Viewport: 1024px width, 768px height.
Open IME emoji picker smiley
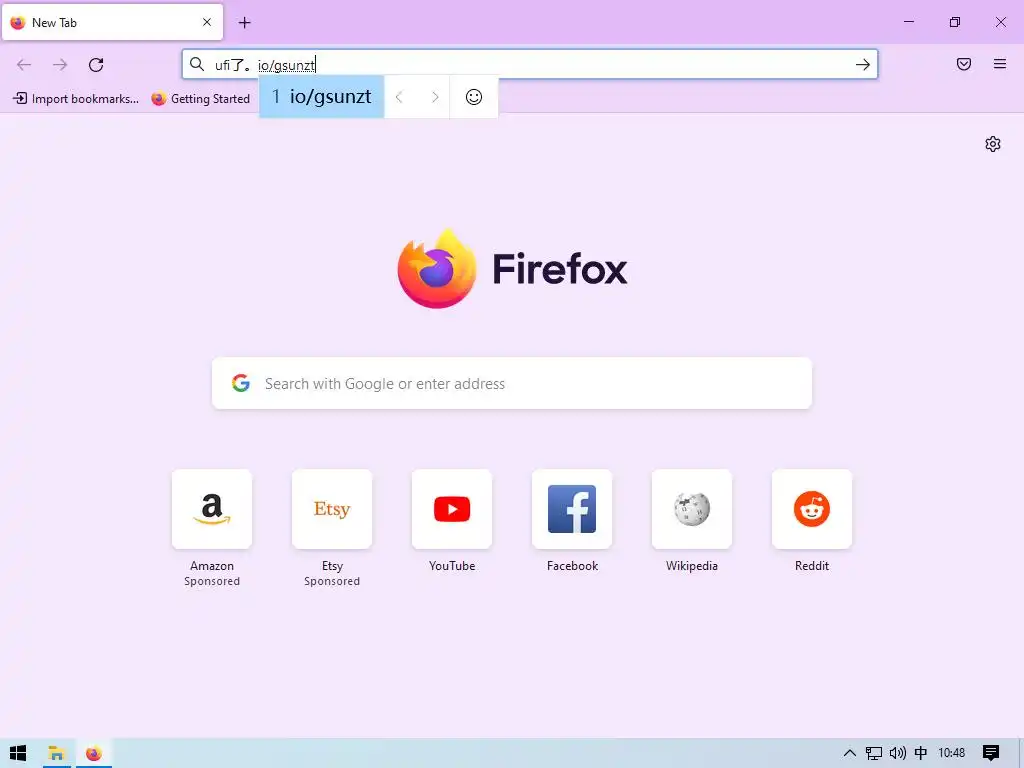[x=473, y=97]
